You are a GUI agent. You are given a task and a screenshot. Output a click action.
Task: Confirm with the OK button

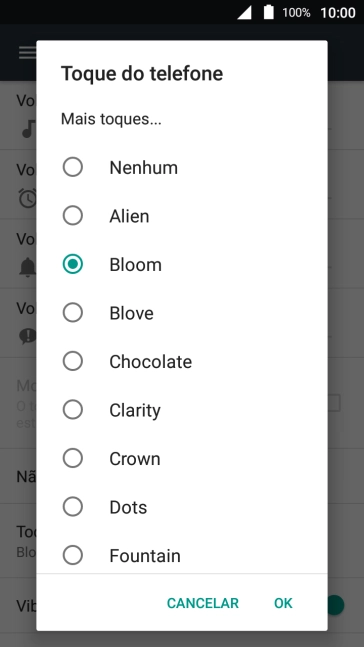click(283, 603)
